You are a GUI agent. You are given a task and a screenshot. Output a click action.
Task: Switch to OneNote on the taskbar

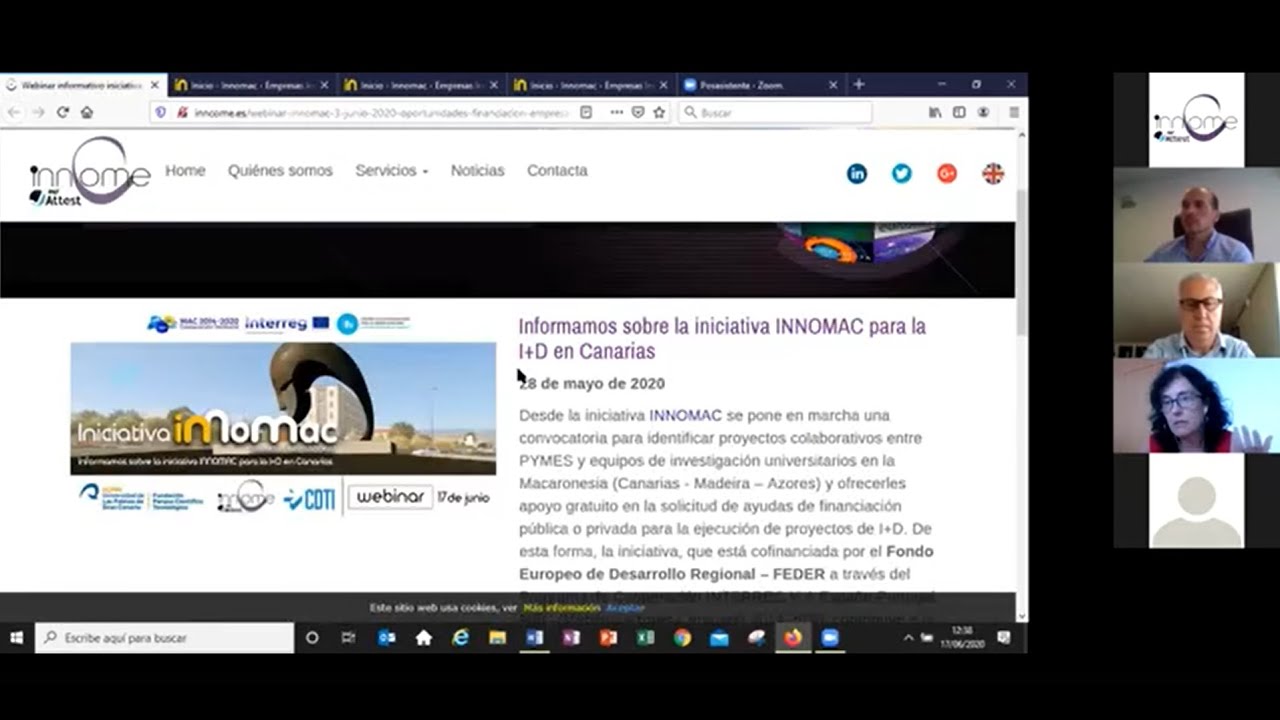pyautogui.click(x=571, y=637)
